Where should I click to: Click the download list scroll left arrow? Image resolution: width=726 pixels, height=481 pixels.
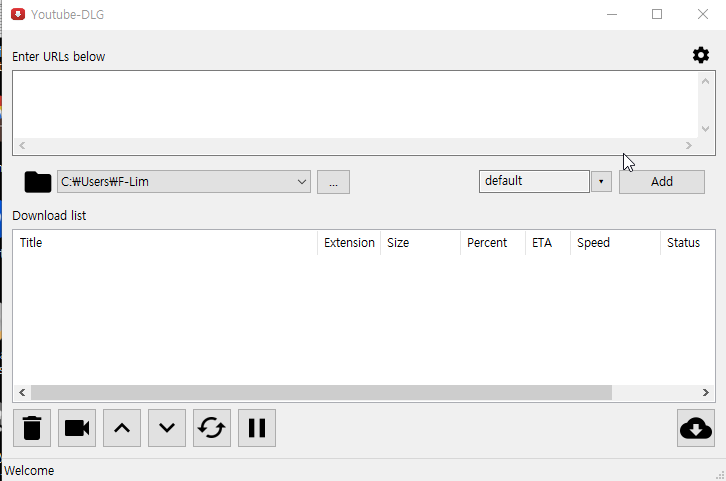pyautogui.click(x=22, y=393)
